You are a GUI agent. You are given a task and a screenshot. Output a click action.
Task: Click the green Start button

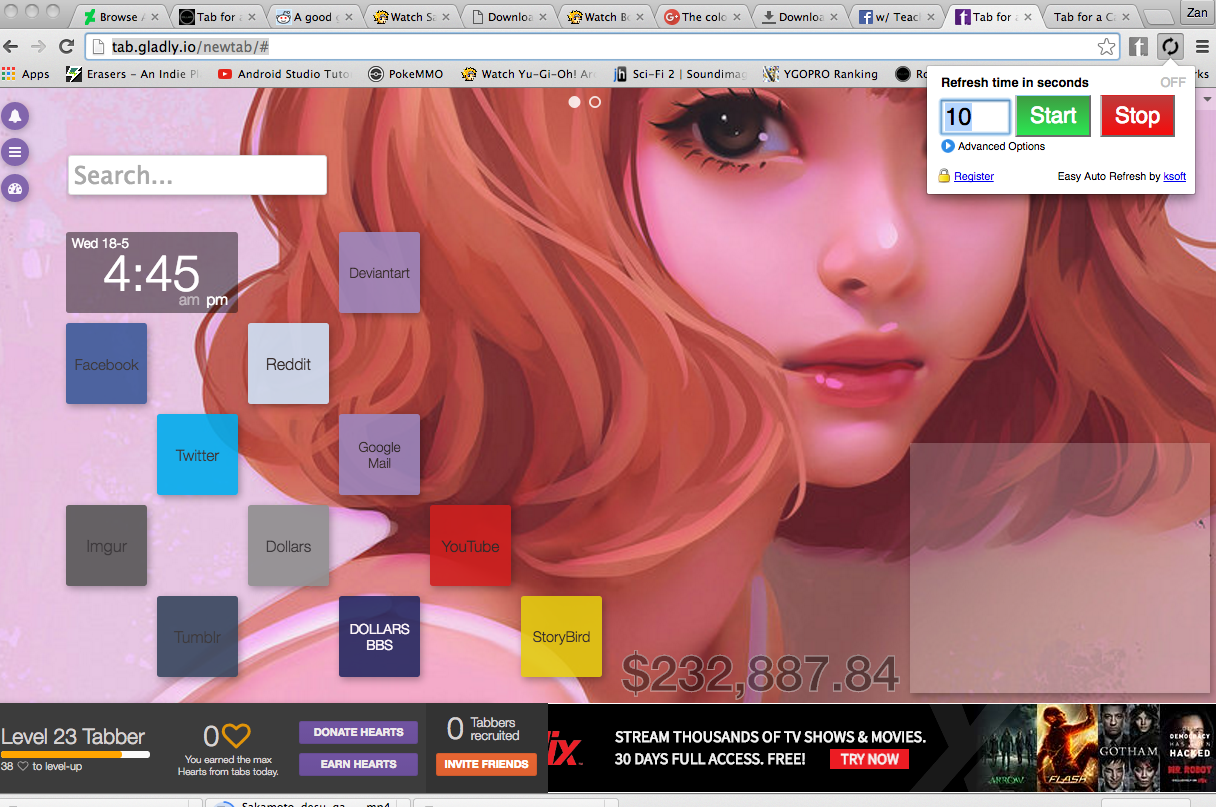(1053, 116)
